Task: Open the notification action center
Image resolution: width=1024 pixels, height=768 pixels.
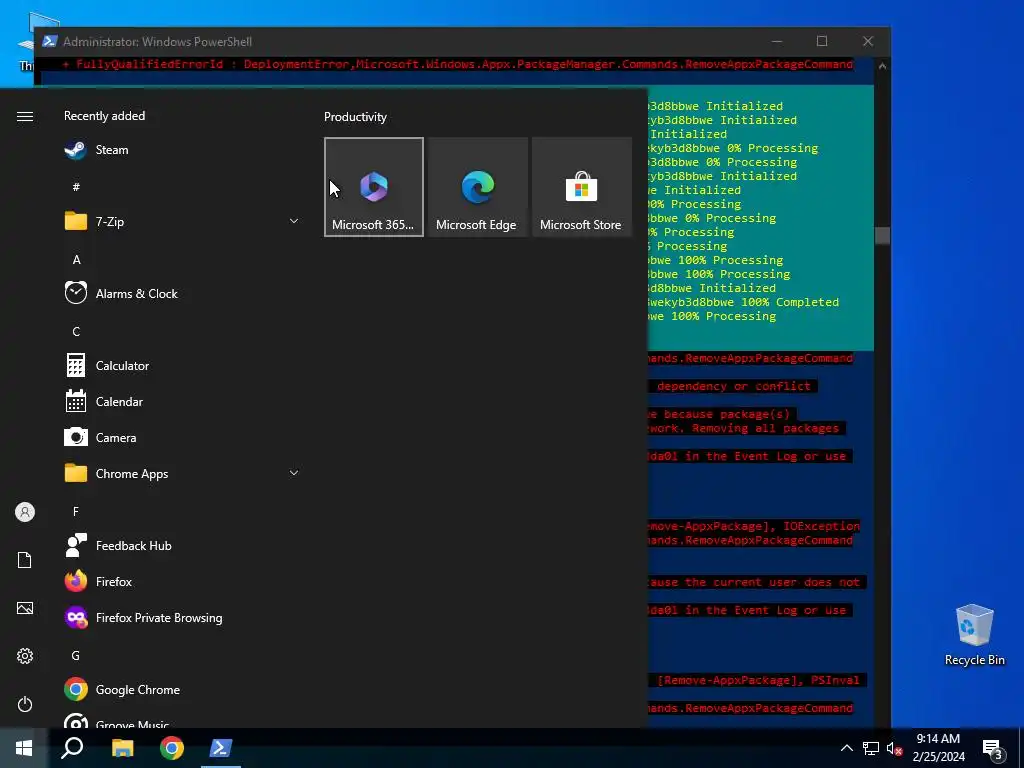Action: (x=993, y=749)
